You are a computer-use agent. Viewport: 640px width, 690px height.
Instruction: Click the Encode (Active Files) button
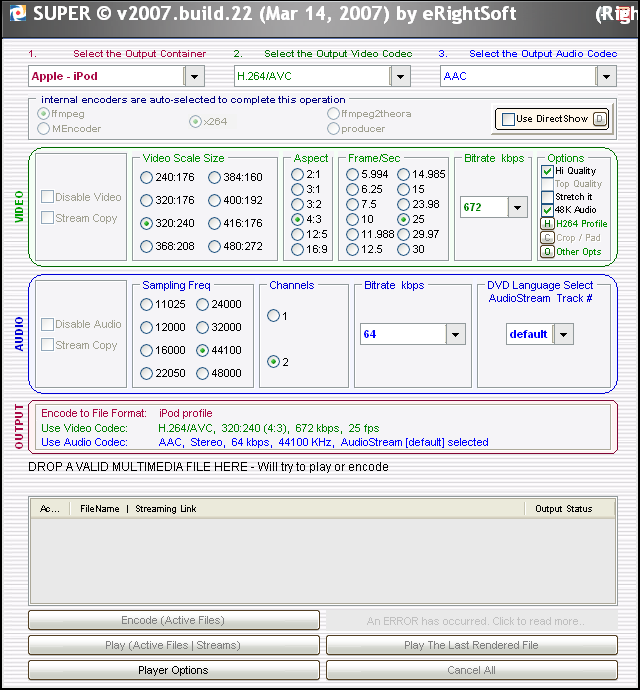pyautogui.click(x=174, y=620)
